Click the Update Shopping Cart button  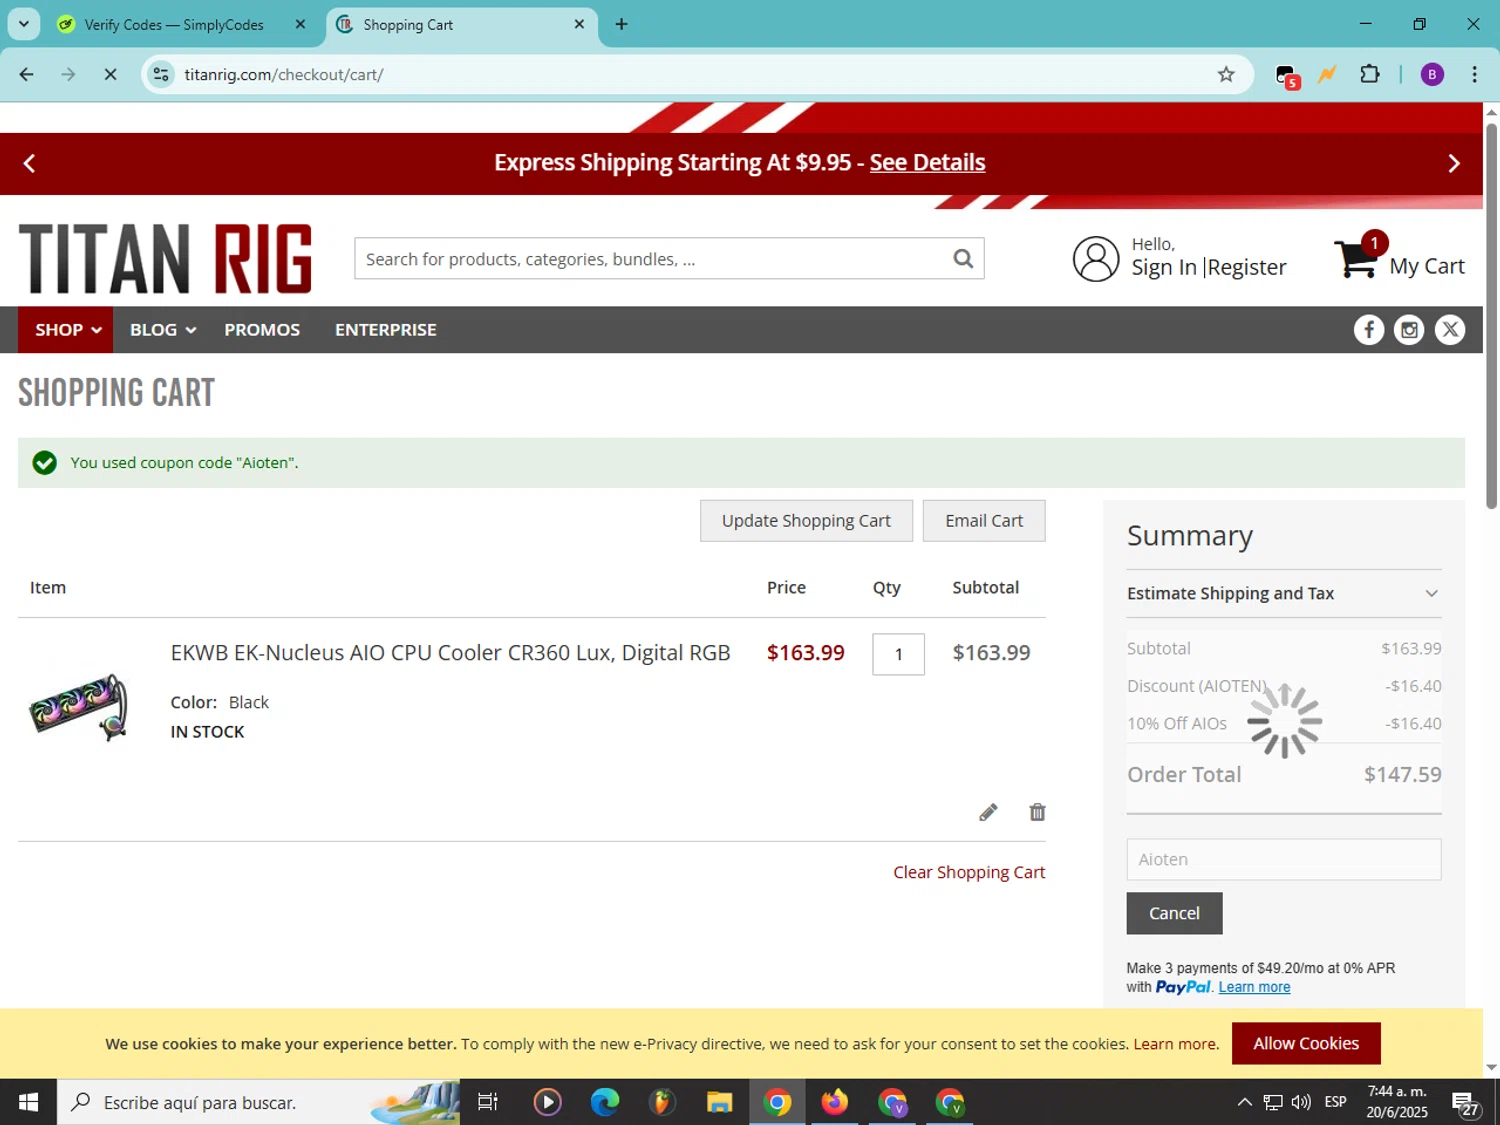click(x=806, y=521)
